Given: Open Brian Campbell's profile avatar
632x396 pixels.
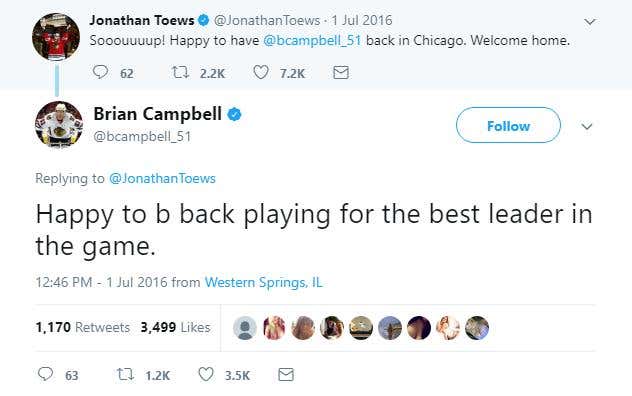Looking at the screenshot, I should [59, 125].
